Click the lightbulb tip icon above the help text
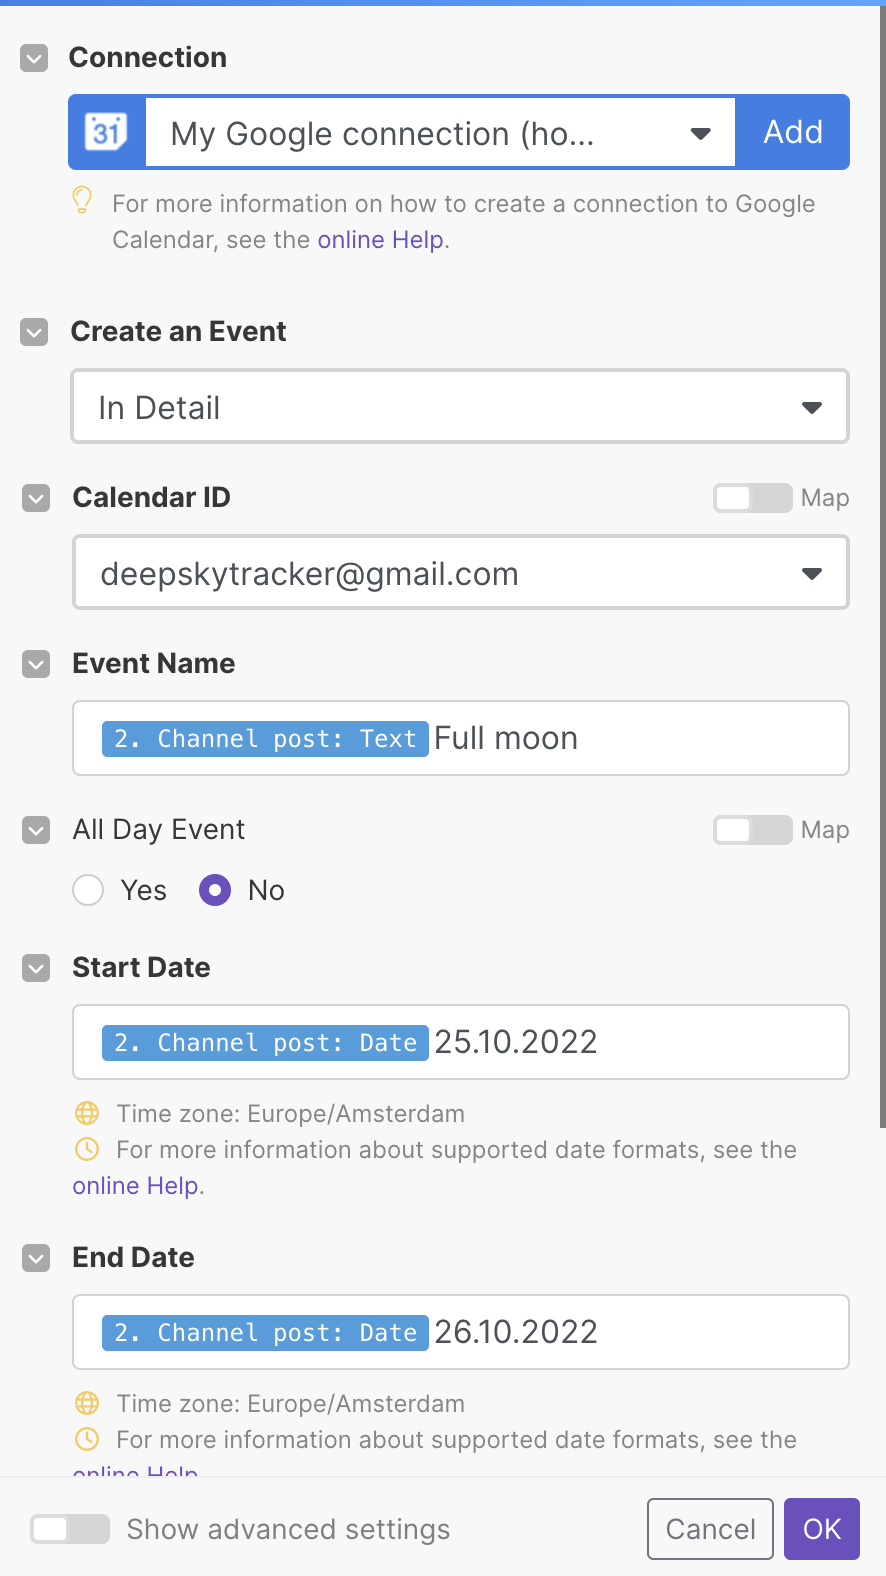 pos(82,202)
